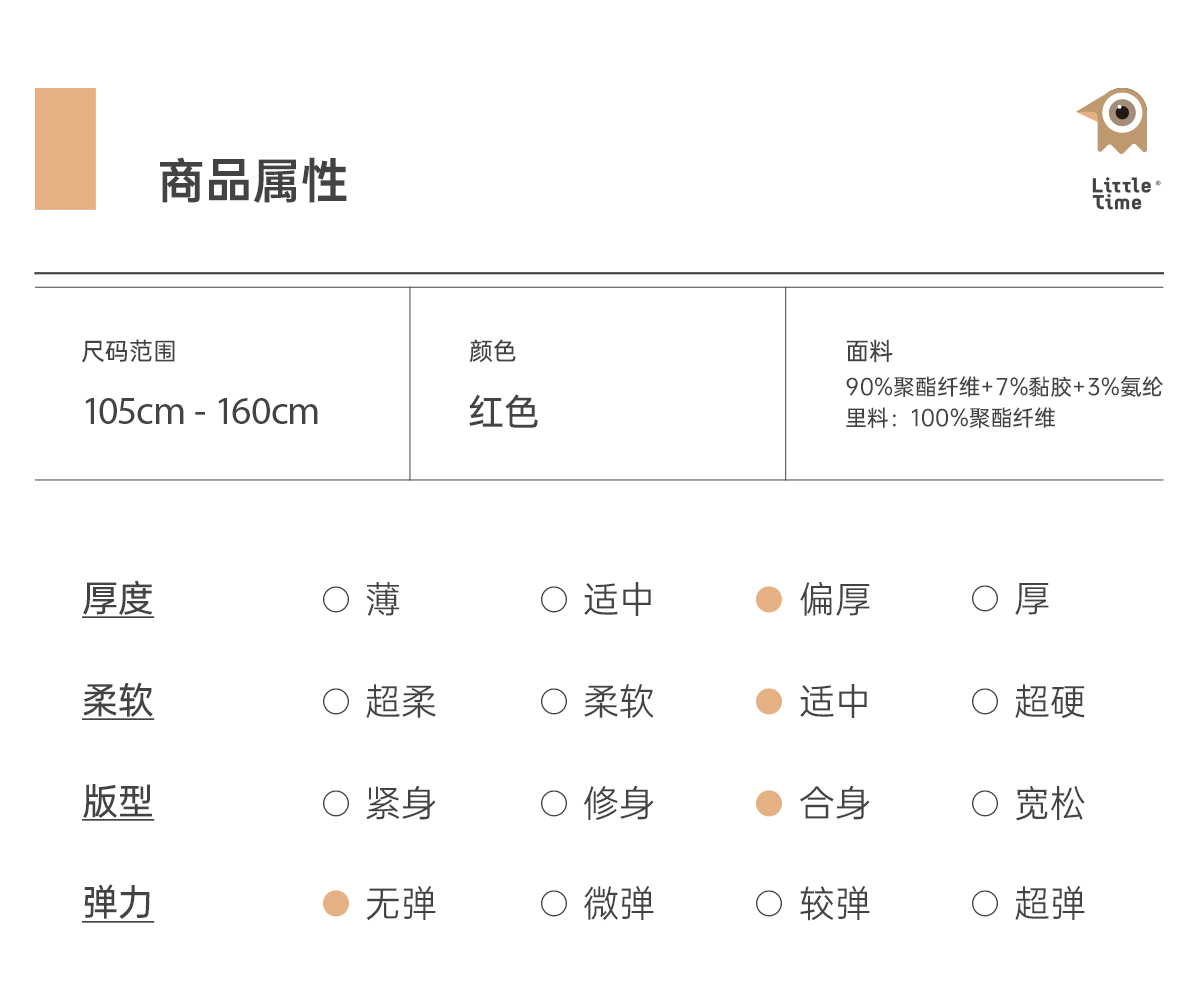Select the 宽松 fit radio option
The image size is (1200, 999).
pos(985,804)
